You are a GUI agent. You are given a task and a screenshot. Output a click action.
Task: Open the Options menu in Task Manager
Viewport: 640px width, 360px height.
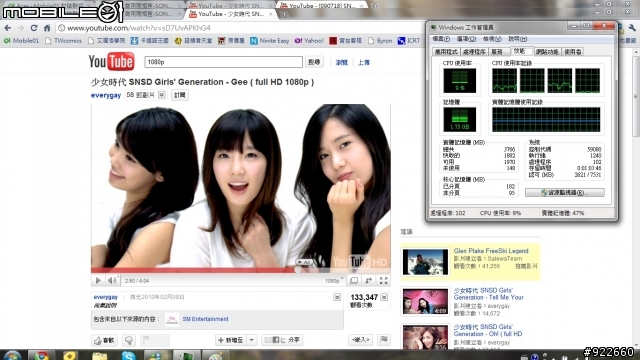coord(467,39)
